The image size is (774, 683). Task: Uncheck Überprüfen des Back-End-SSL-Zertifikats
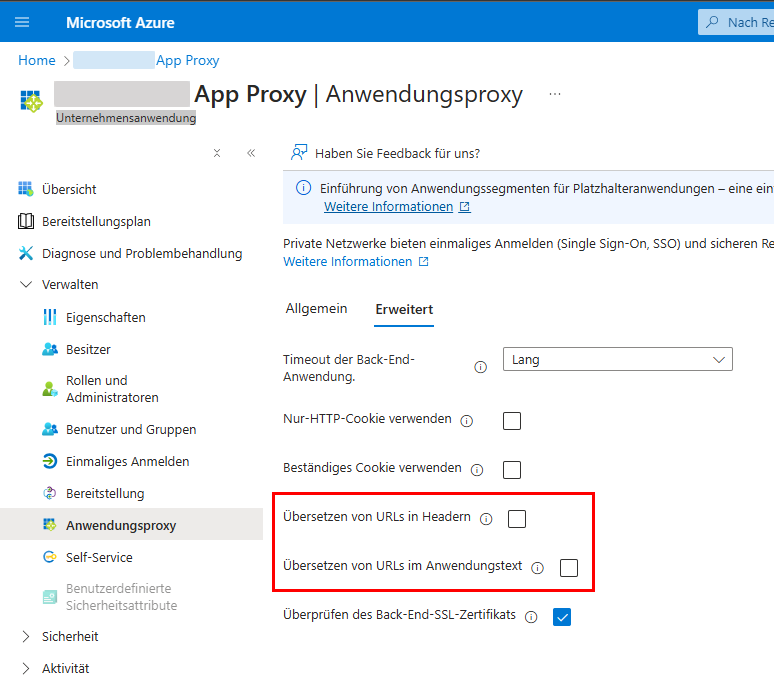point(562,617)
